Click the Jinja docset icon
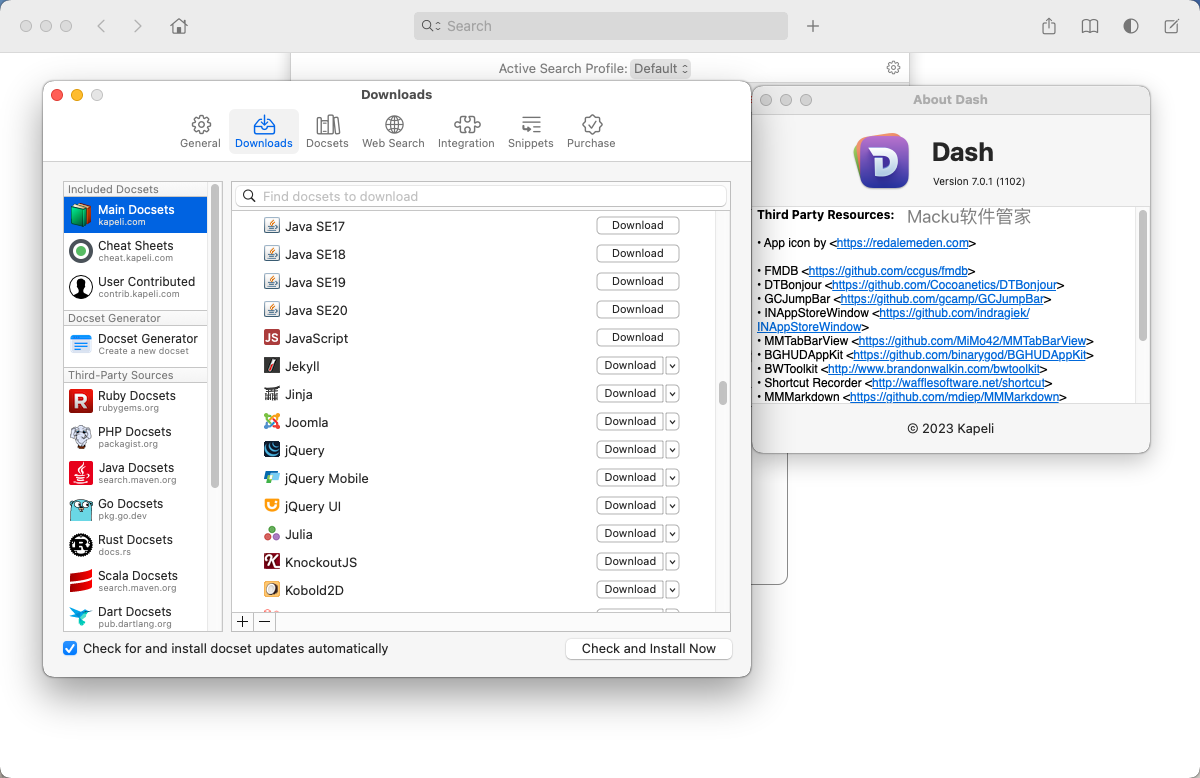Image resolution: width=1200 pixels, height=778 pixels. click(x=271, y=394)
